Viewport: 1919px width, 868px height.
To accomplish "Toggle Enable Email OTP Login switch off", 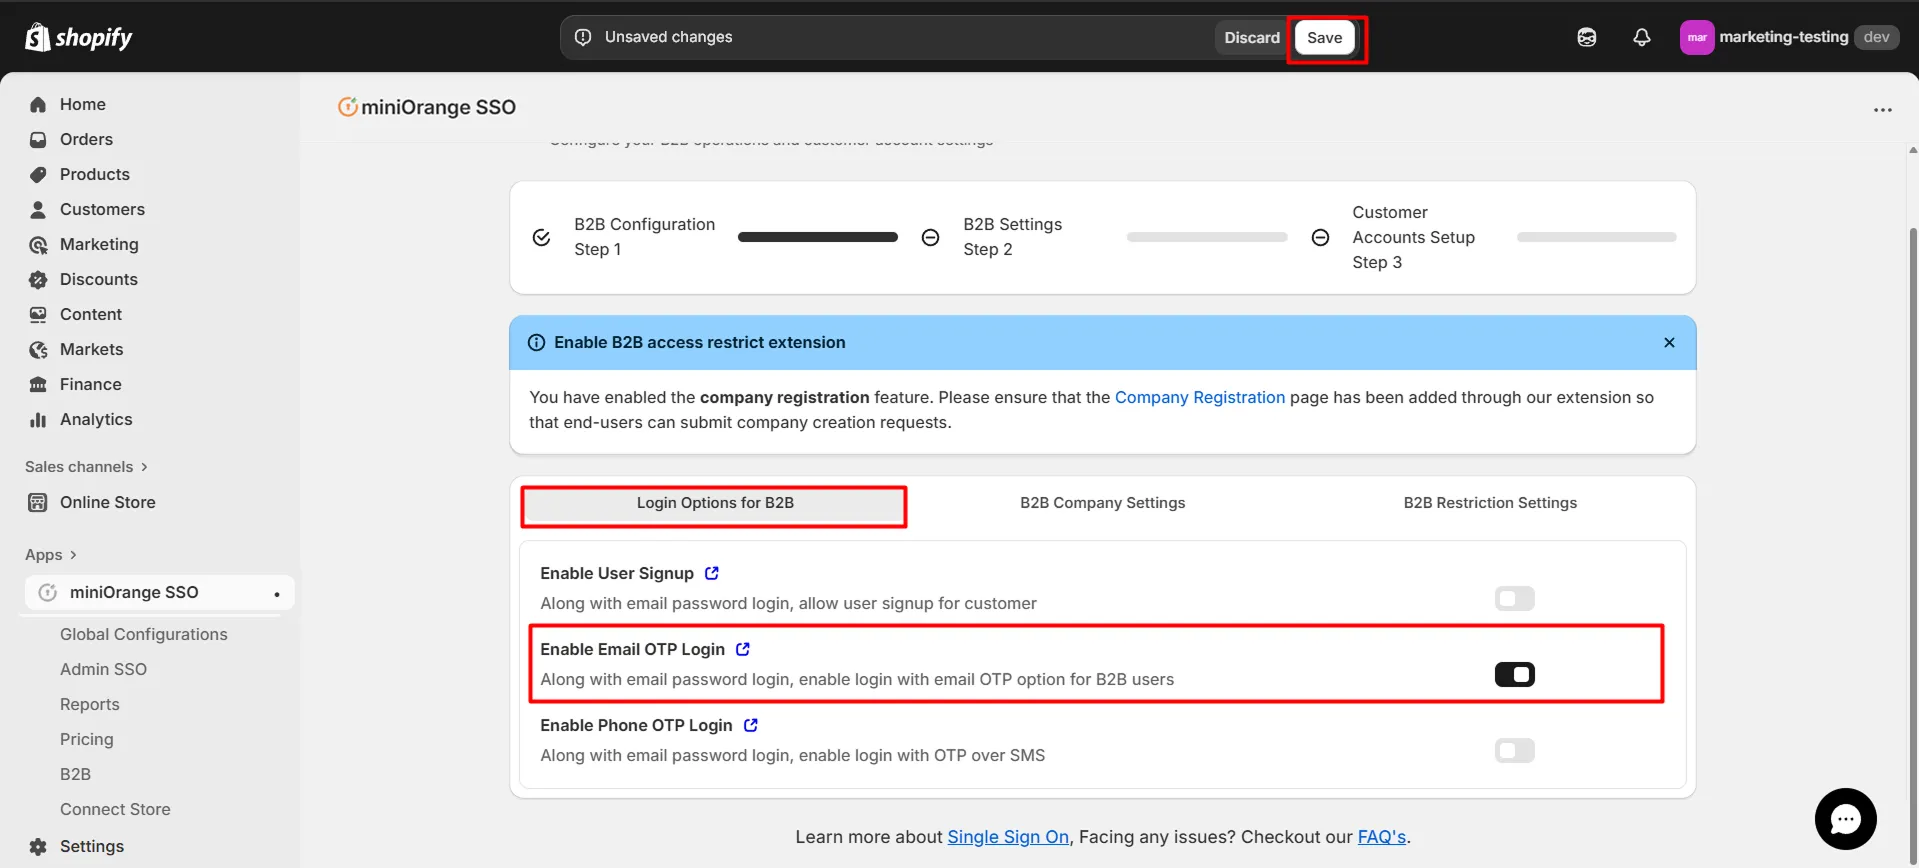I will tap(1515, 675).
